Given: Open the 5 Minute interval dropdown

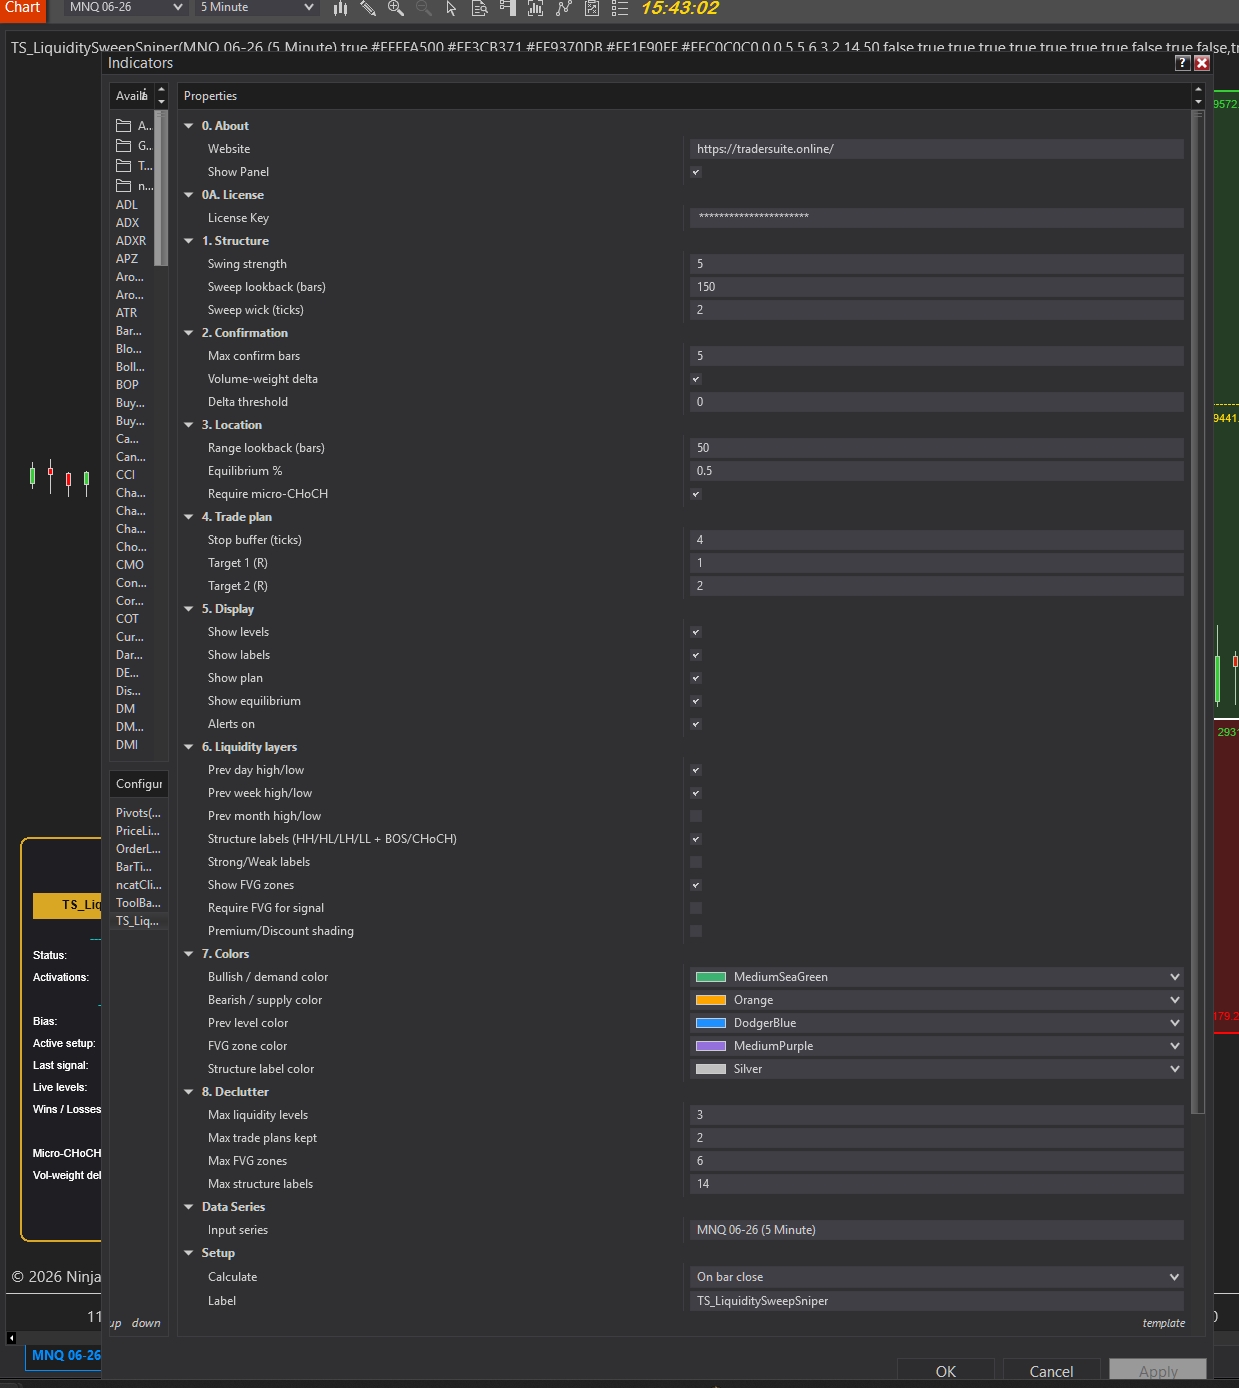Looking at the screenshot, I should (x=256, y=7).
